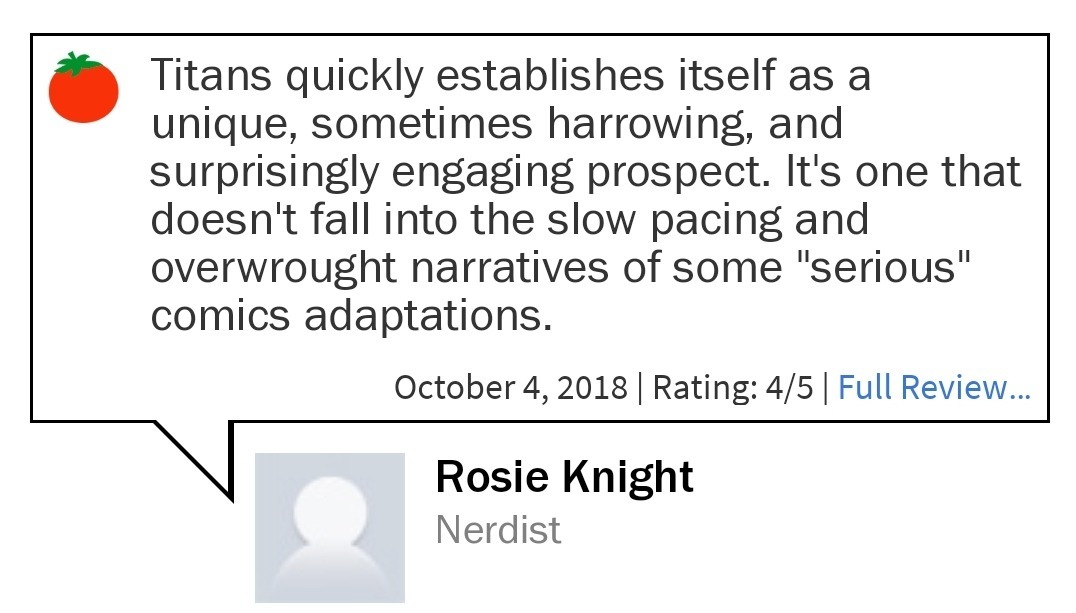Open Rosie Knight's critic profile

pyautogui.click(x=564, y=477)
